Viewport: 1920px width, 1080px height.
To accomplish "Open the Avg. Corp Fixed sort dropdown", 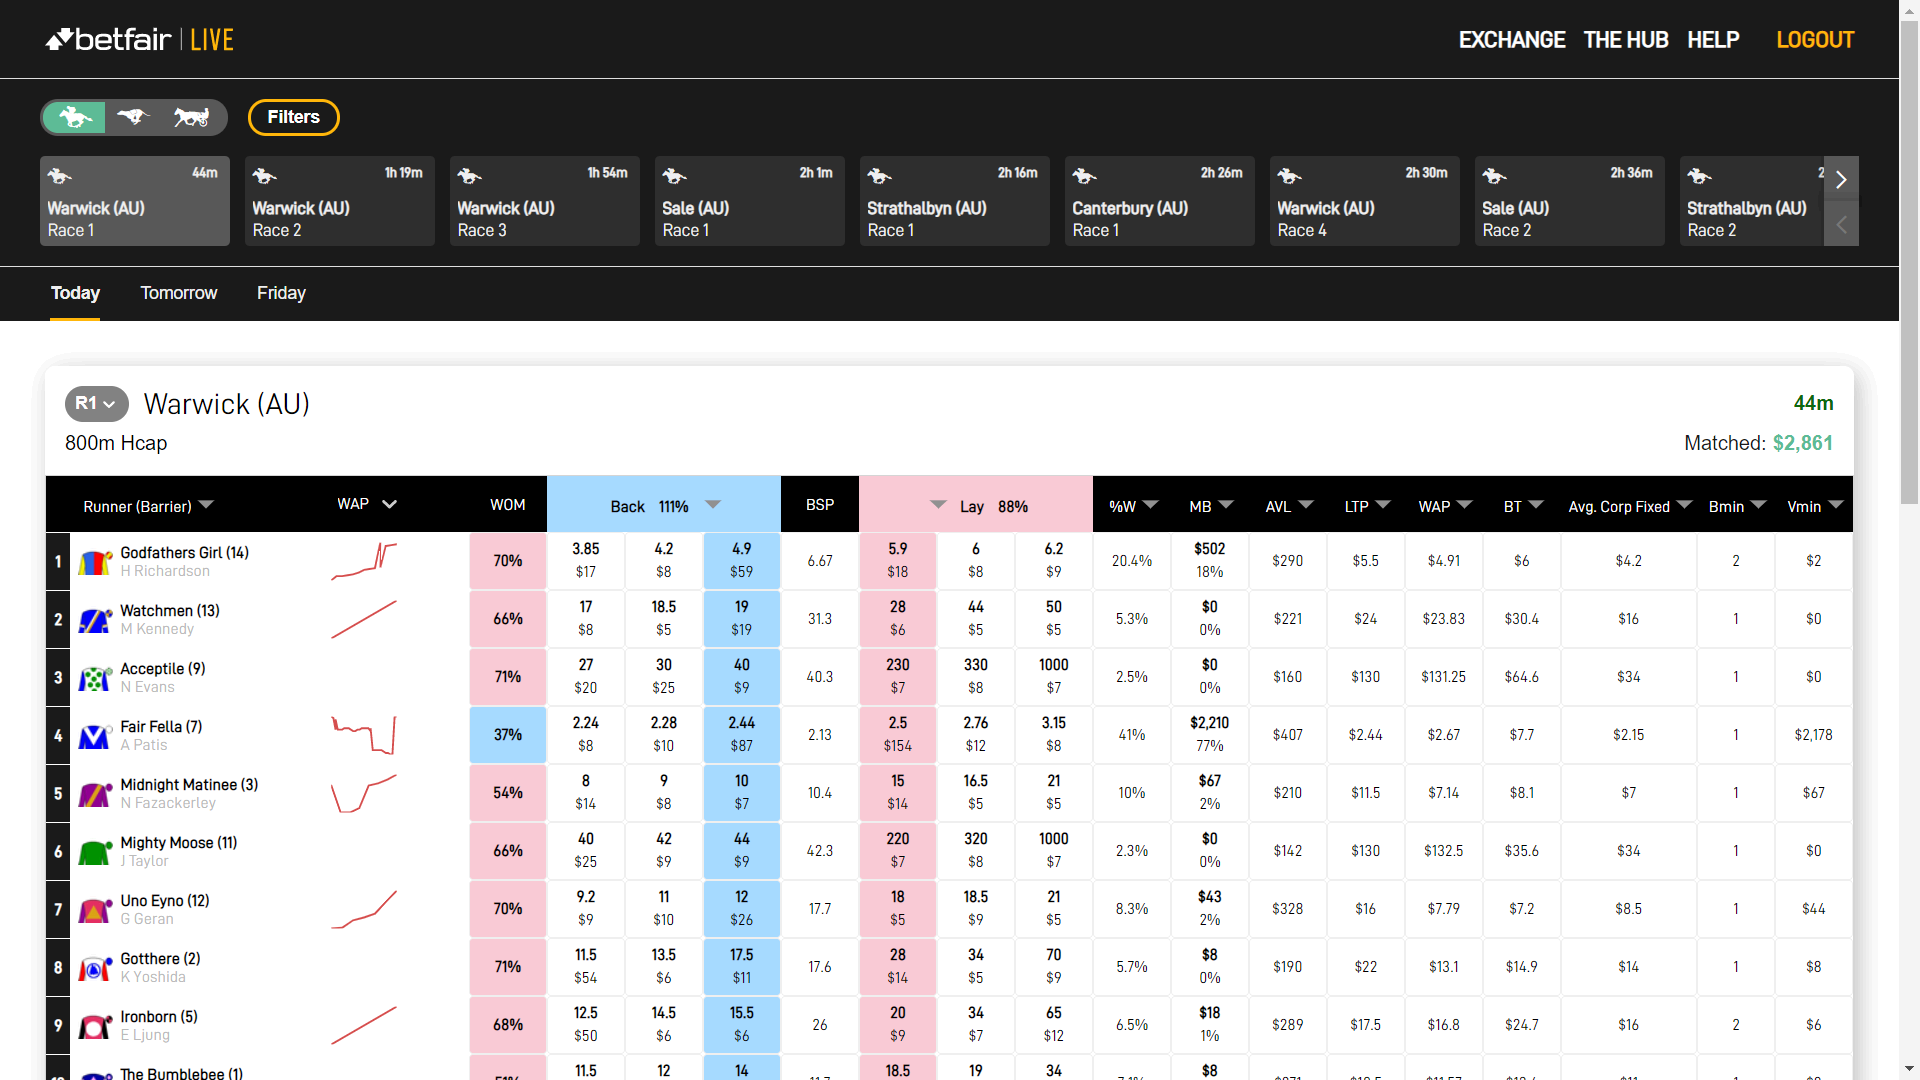I will click(1686, 505).
